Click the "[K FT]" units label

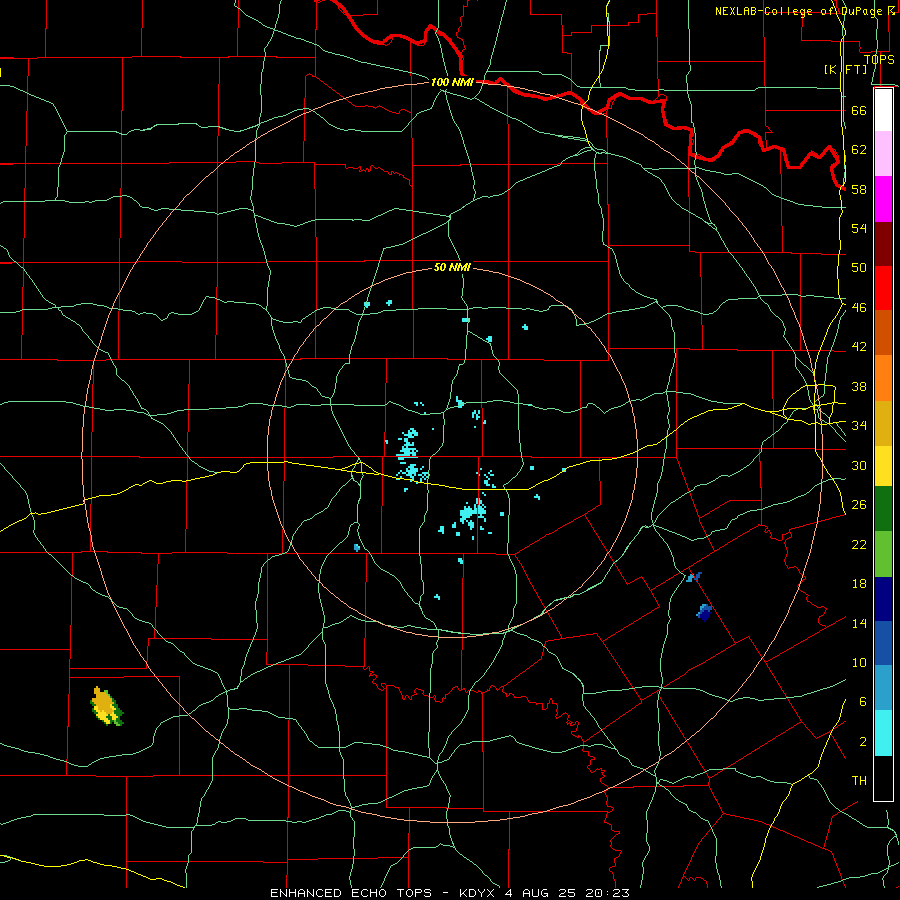[845, 69]
